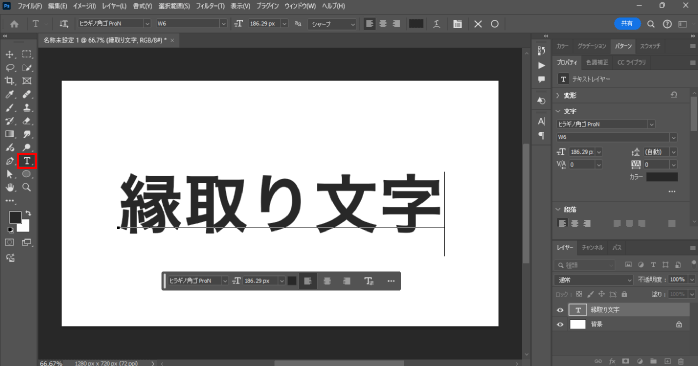This screenshot has width=698, height=366.
Task: Open the opacity 100% dropdown arrow
Action: click(x=692, y=280)
